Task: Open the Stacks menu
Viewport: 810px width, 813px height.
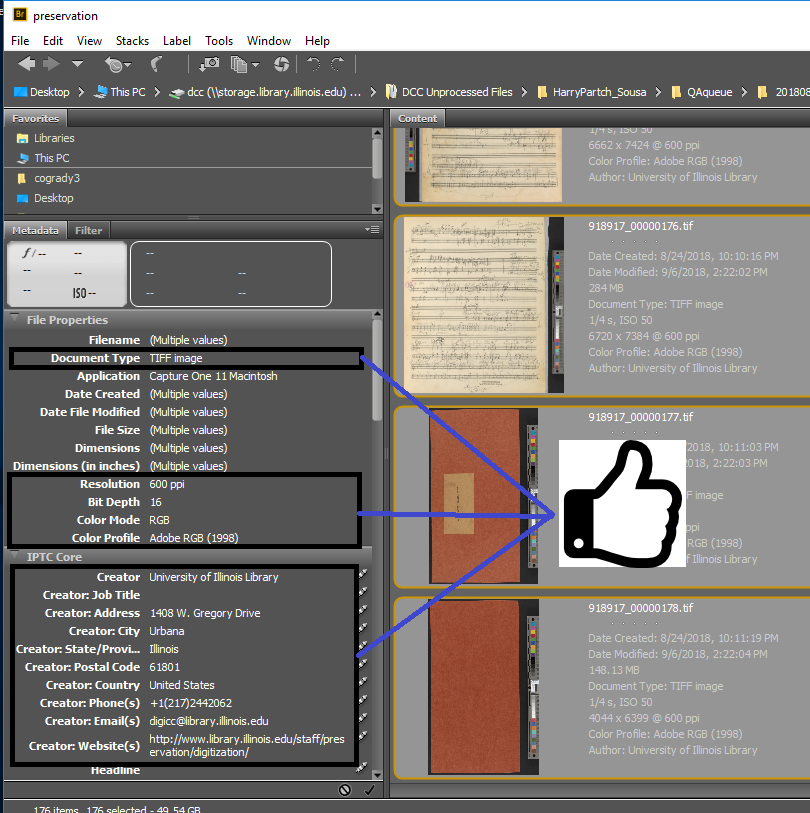Action: tap(132, 41)
